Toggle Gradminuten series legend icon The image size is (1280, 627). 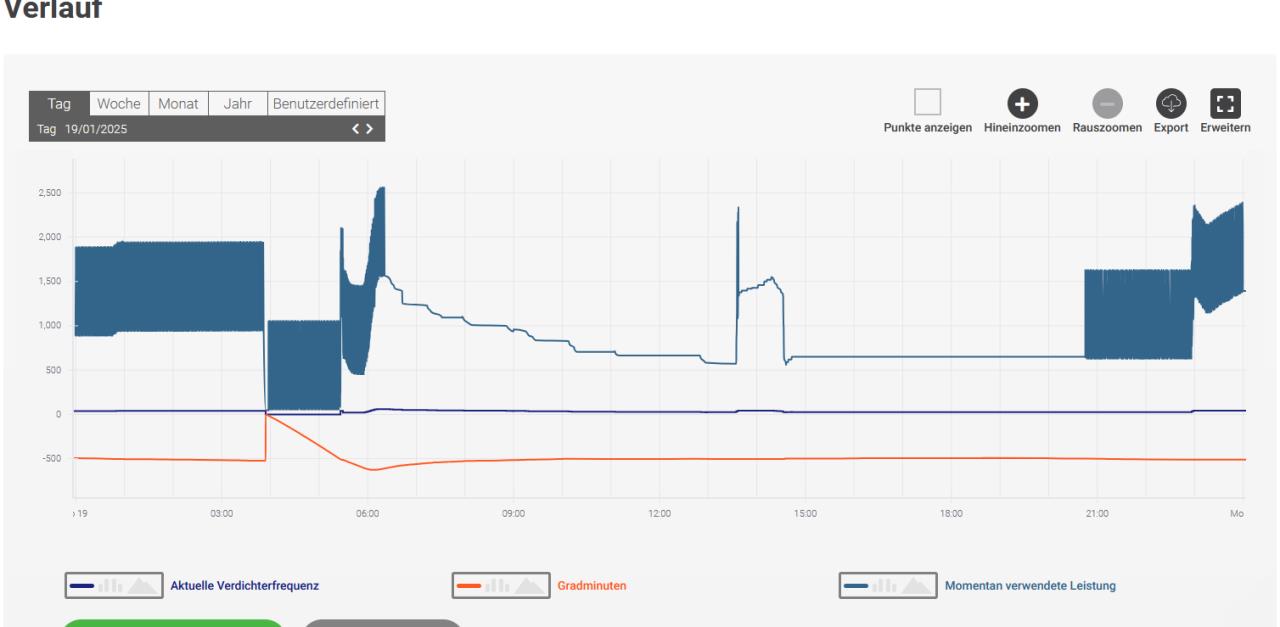click(500, 585)
